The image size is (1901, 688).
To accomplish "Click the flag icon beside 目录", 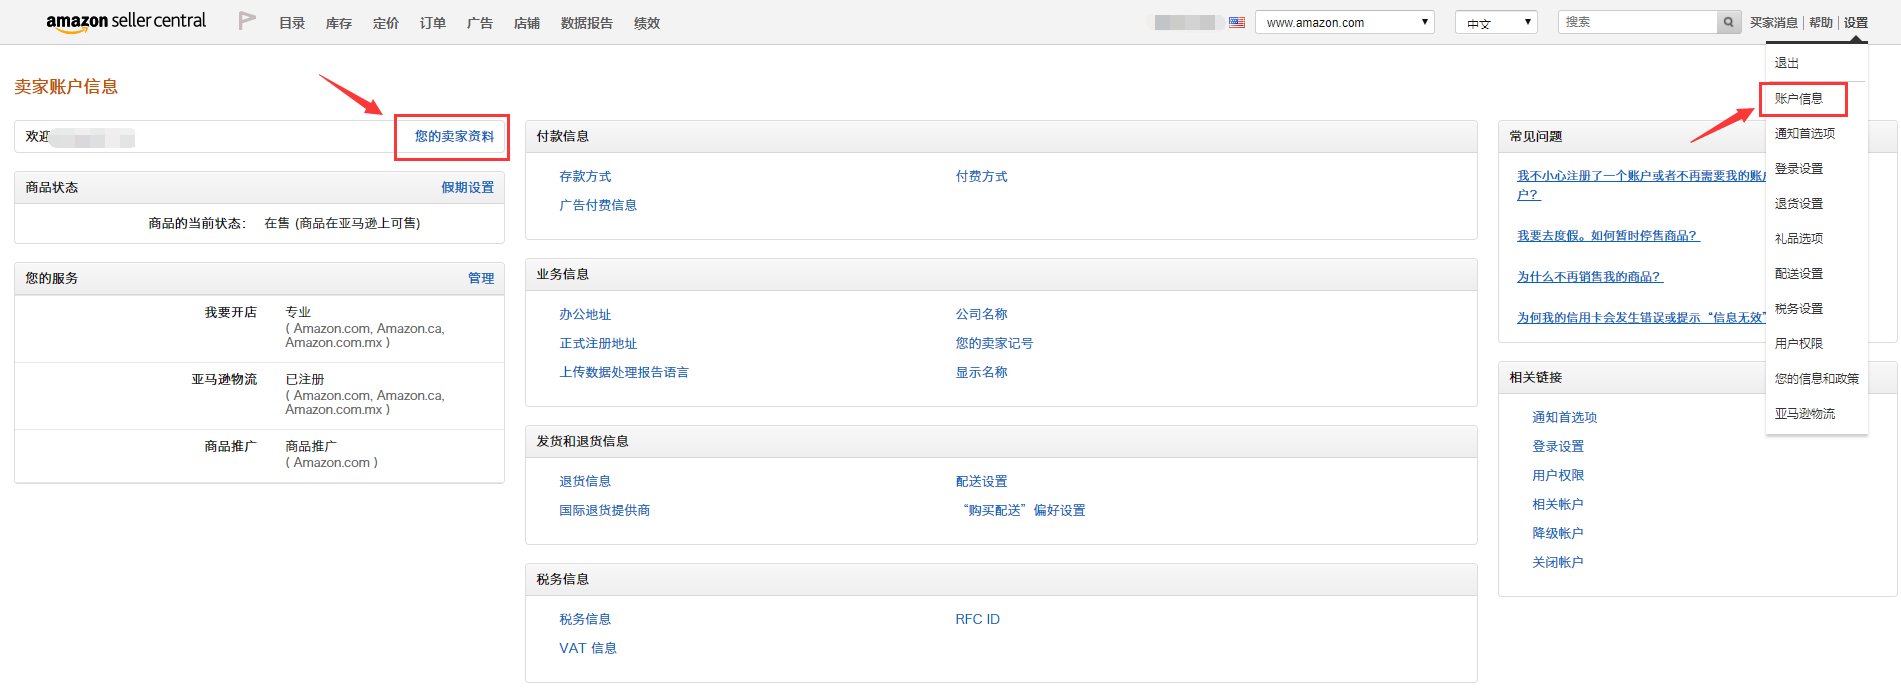I will [x=247, y=21].
